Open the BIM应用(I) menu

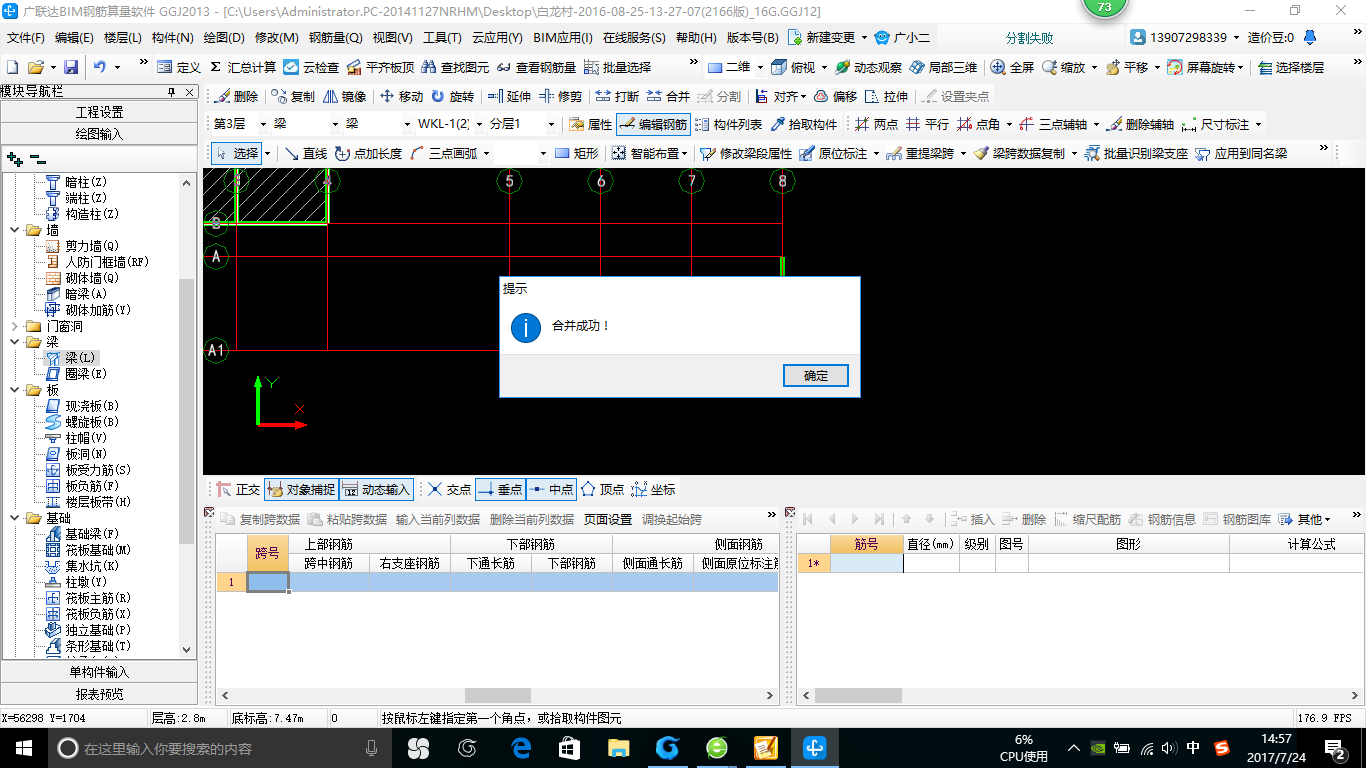coord(563,37)
